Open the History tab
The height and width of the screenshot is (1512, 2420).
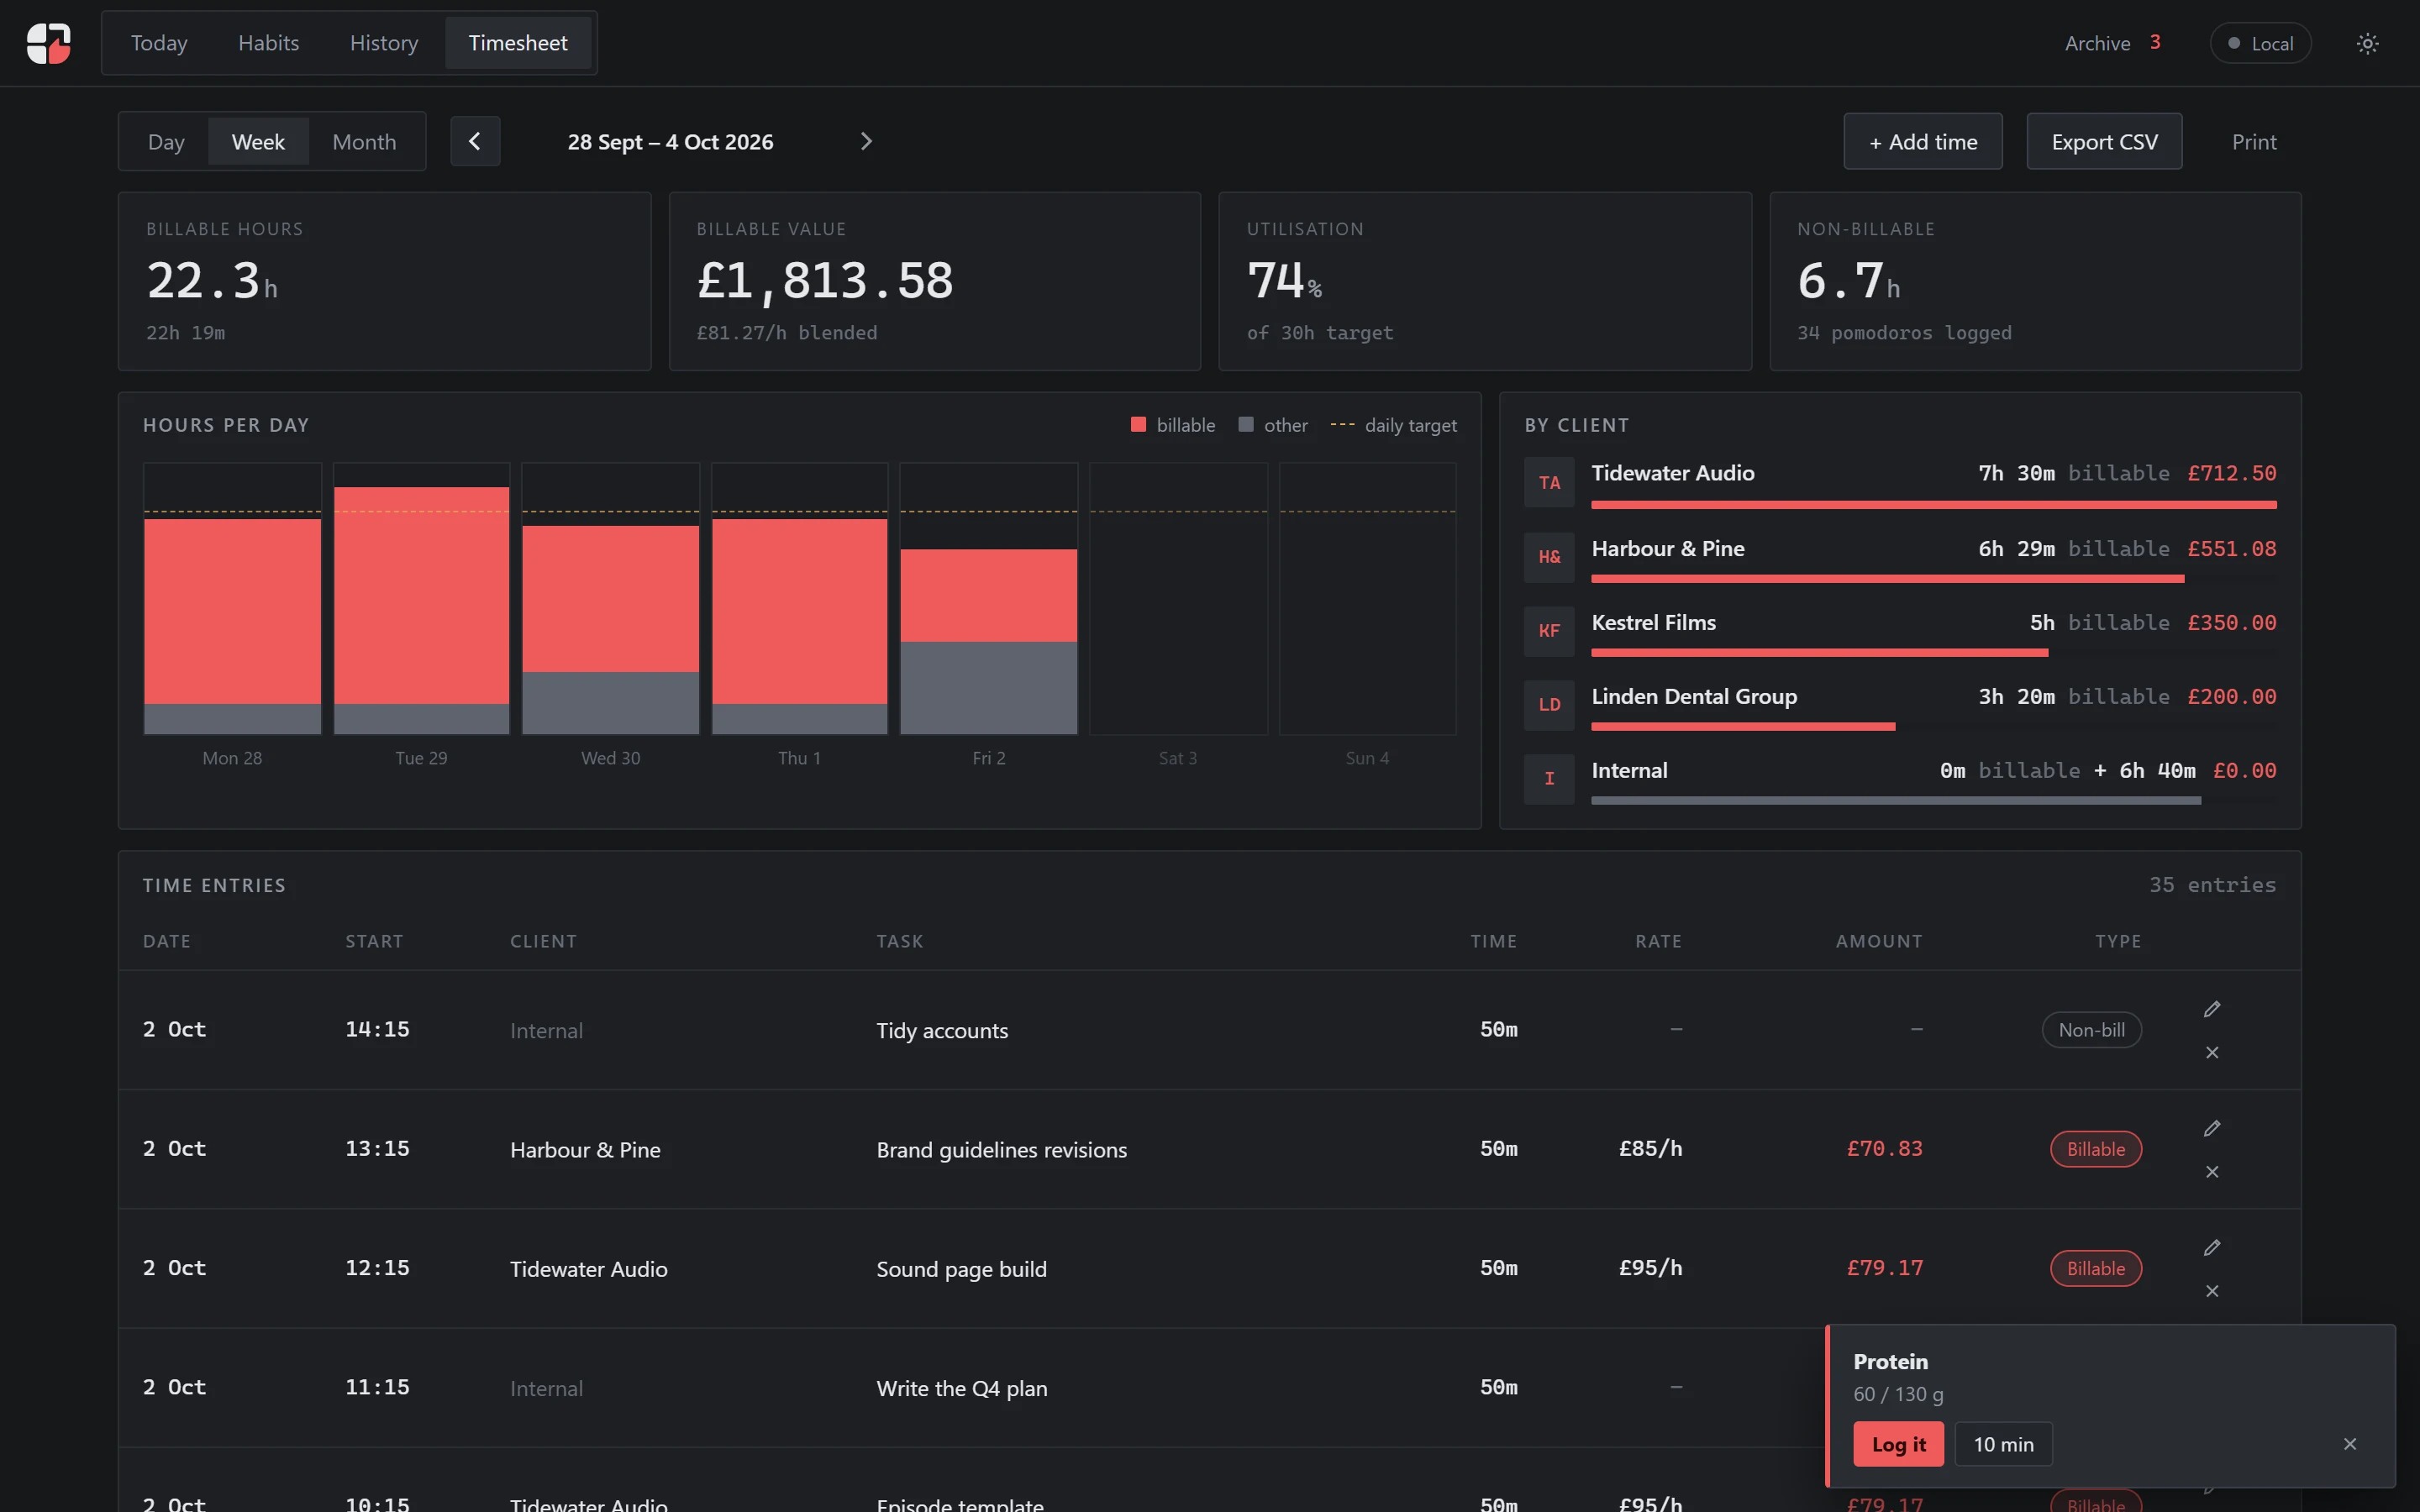tap(384, 43)
